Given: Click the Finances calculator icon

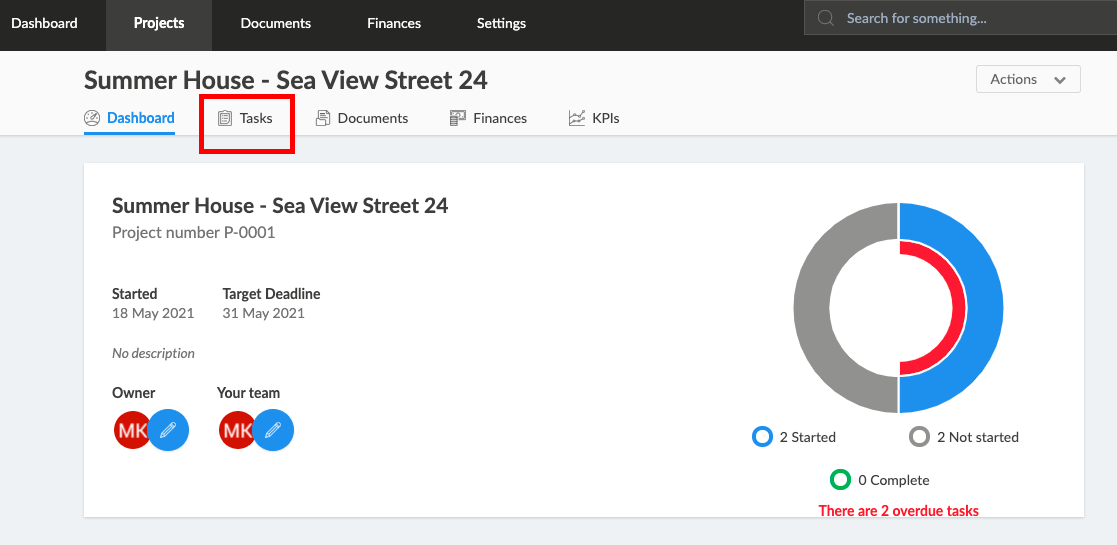Looking at the screenshot, I should pos(457,118).
